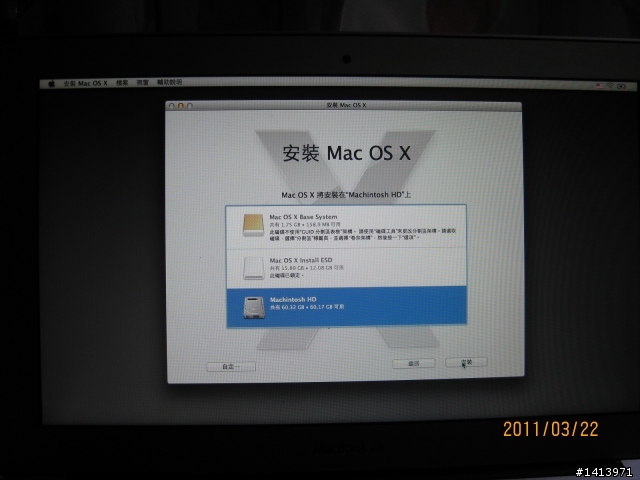Click the Wi-Fi status icon
The width and height of the screenshot is (640, 480).
pos(610,86)
